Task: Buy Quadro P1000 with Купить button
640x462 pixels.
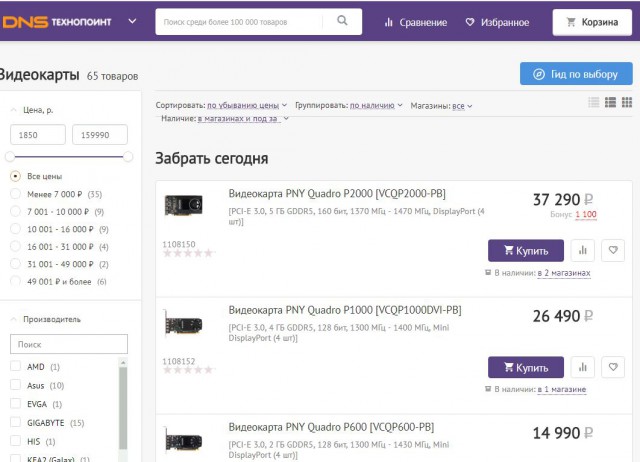Action: (526, 367)
